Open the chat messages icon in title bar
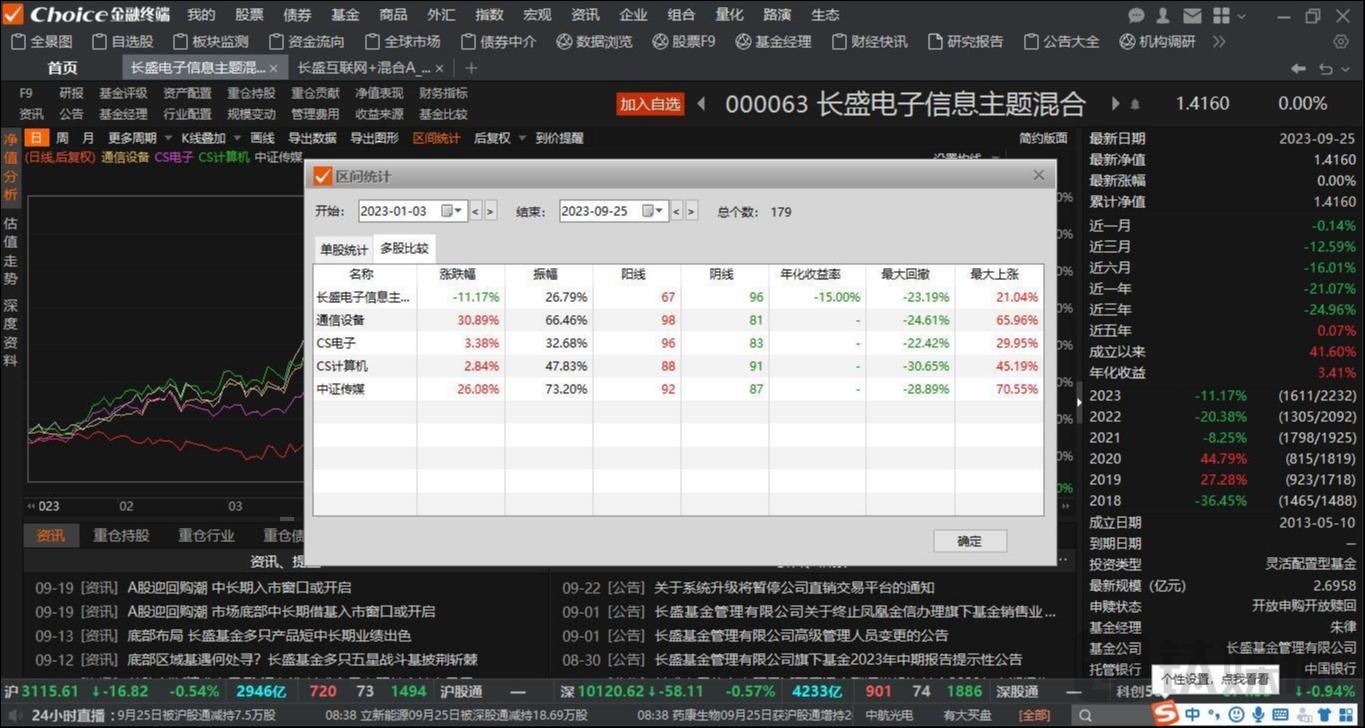1365x728 pixels. pos(1136,15)
